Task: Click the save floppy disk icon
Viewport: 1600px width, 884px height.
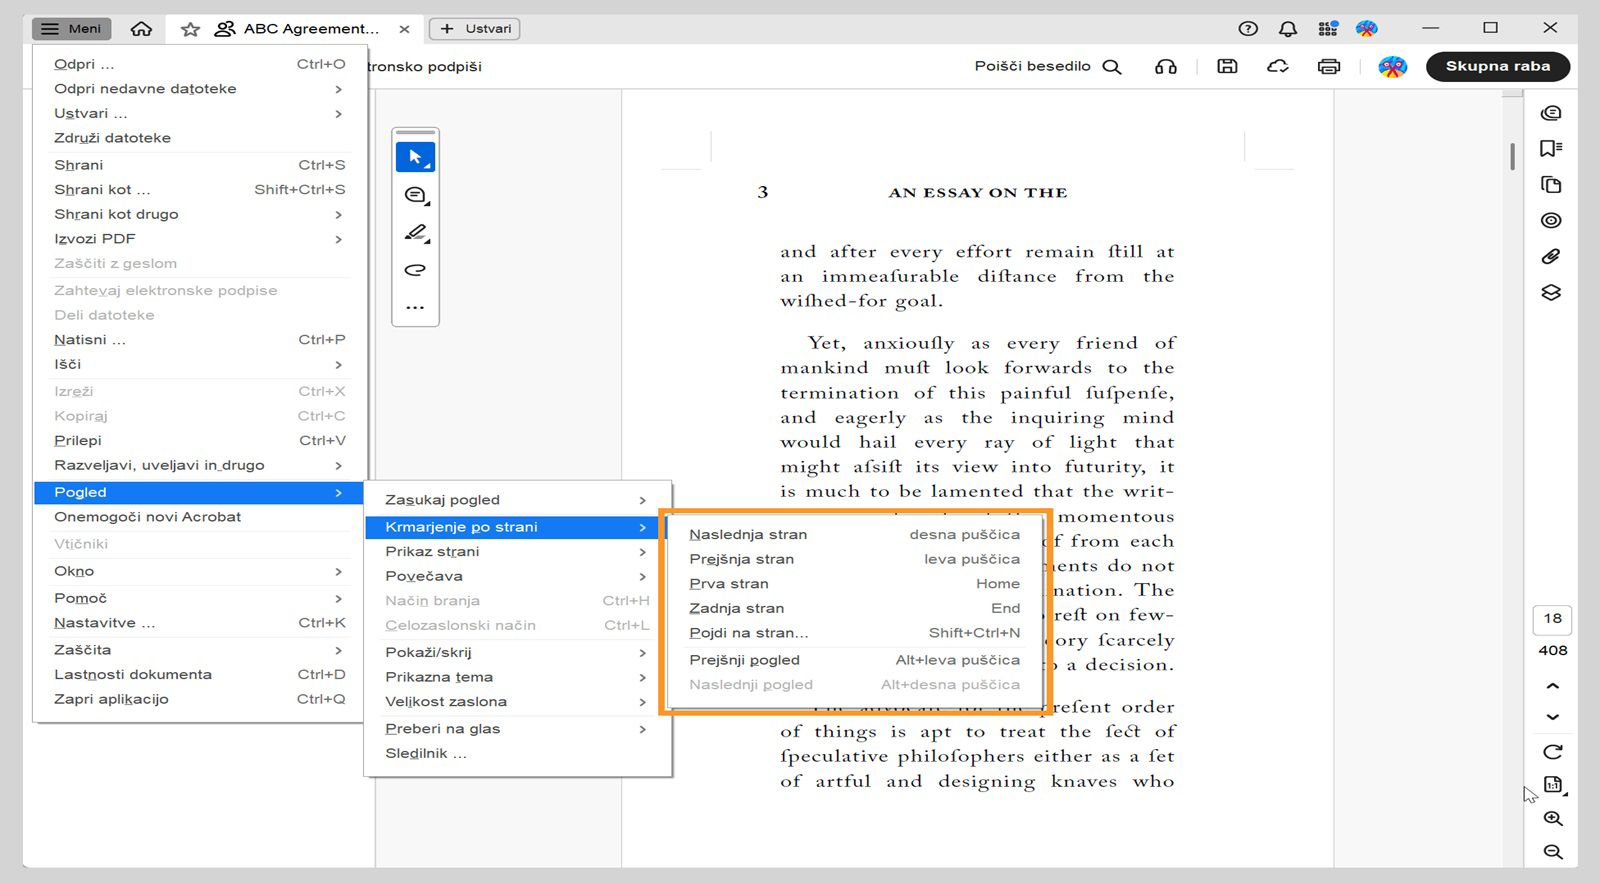Action: [x=1227, y=67]
